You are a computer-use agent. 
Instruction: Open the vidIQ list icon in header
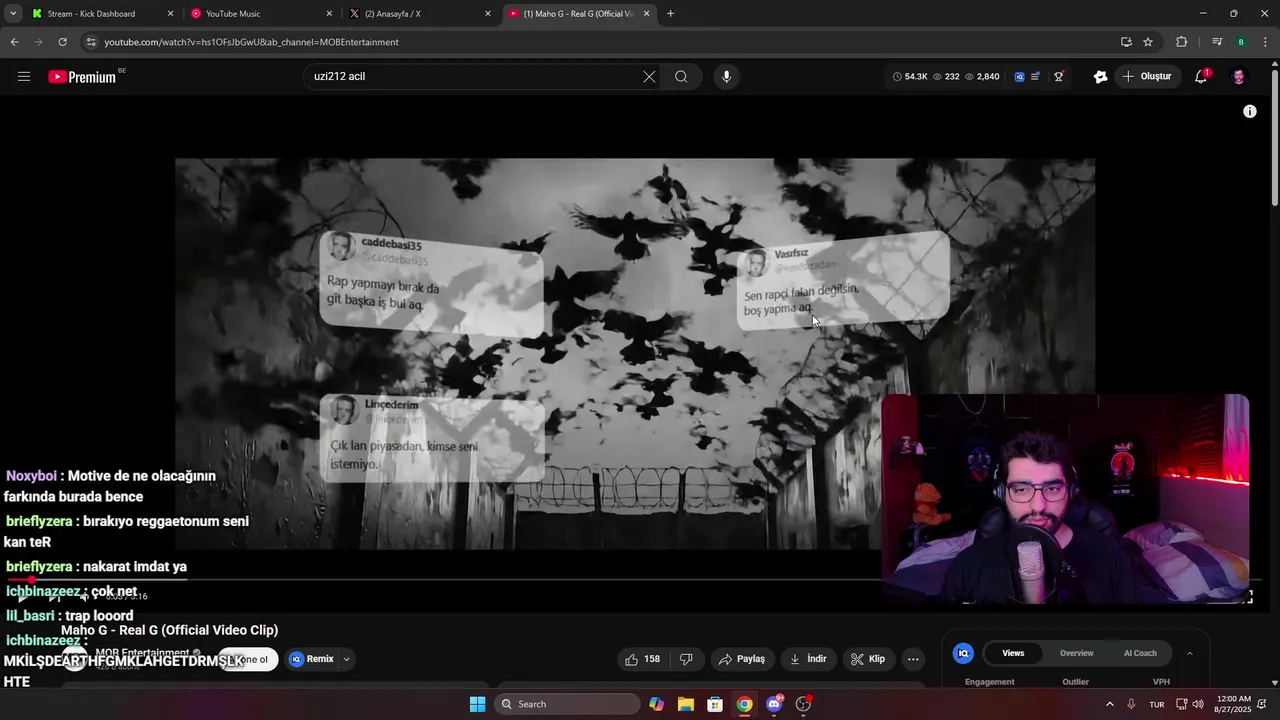pos(1036,77)
